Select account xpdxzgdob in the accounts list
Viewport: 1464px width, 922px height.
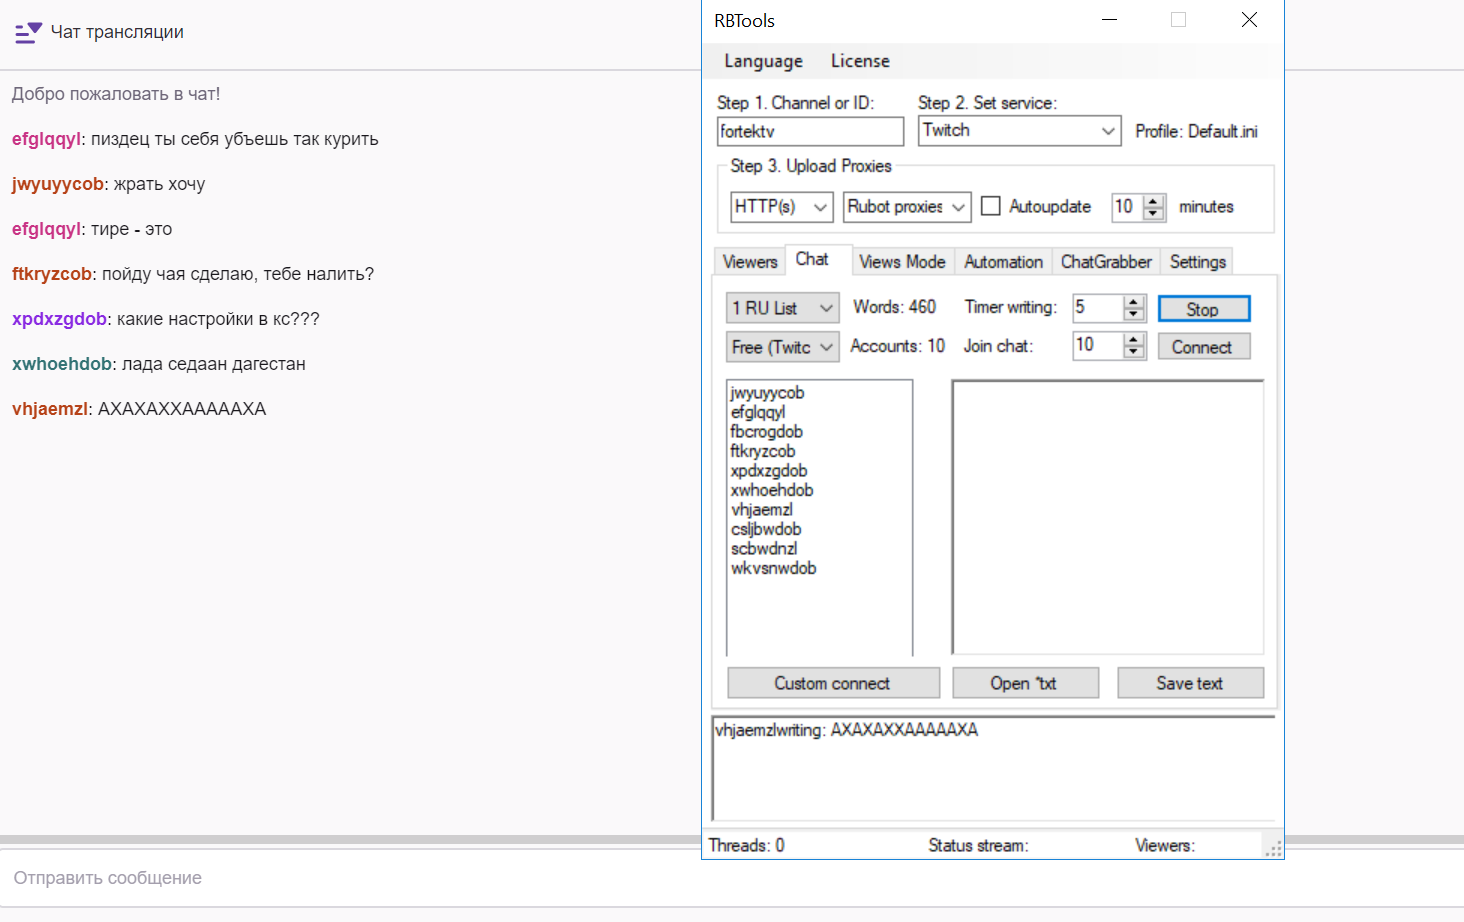point(769,471)
